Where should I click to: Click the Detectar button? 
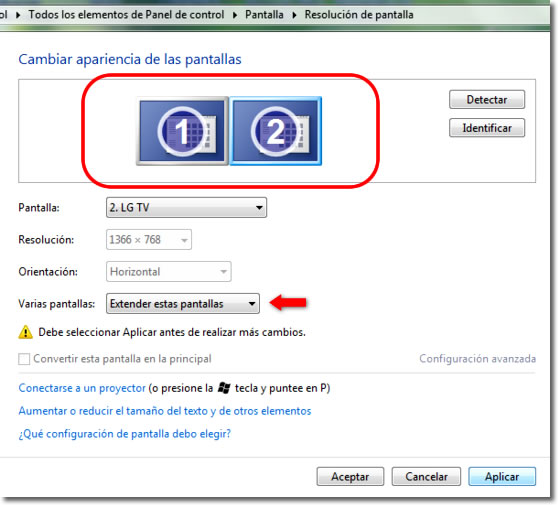tap(487, 99)
